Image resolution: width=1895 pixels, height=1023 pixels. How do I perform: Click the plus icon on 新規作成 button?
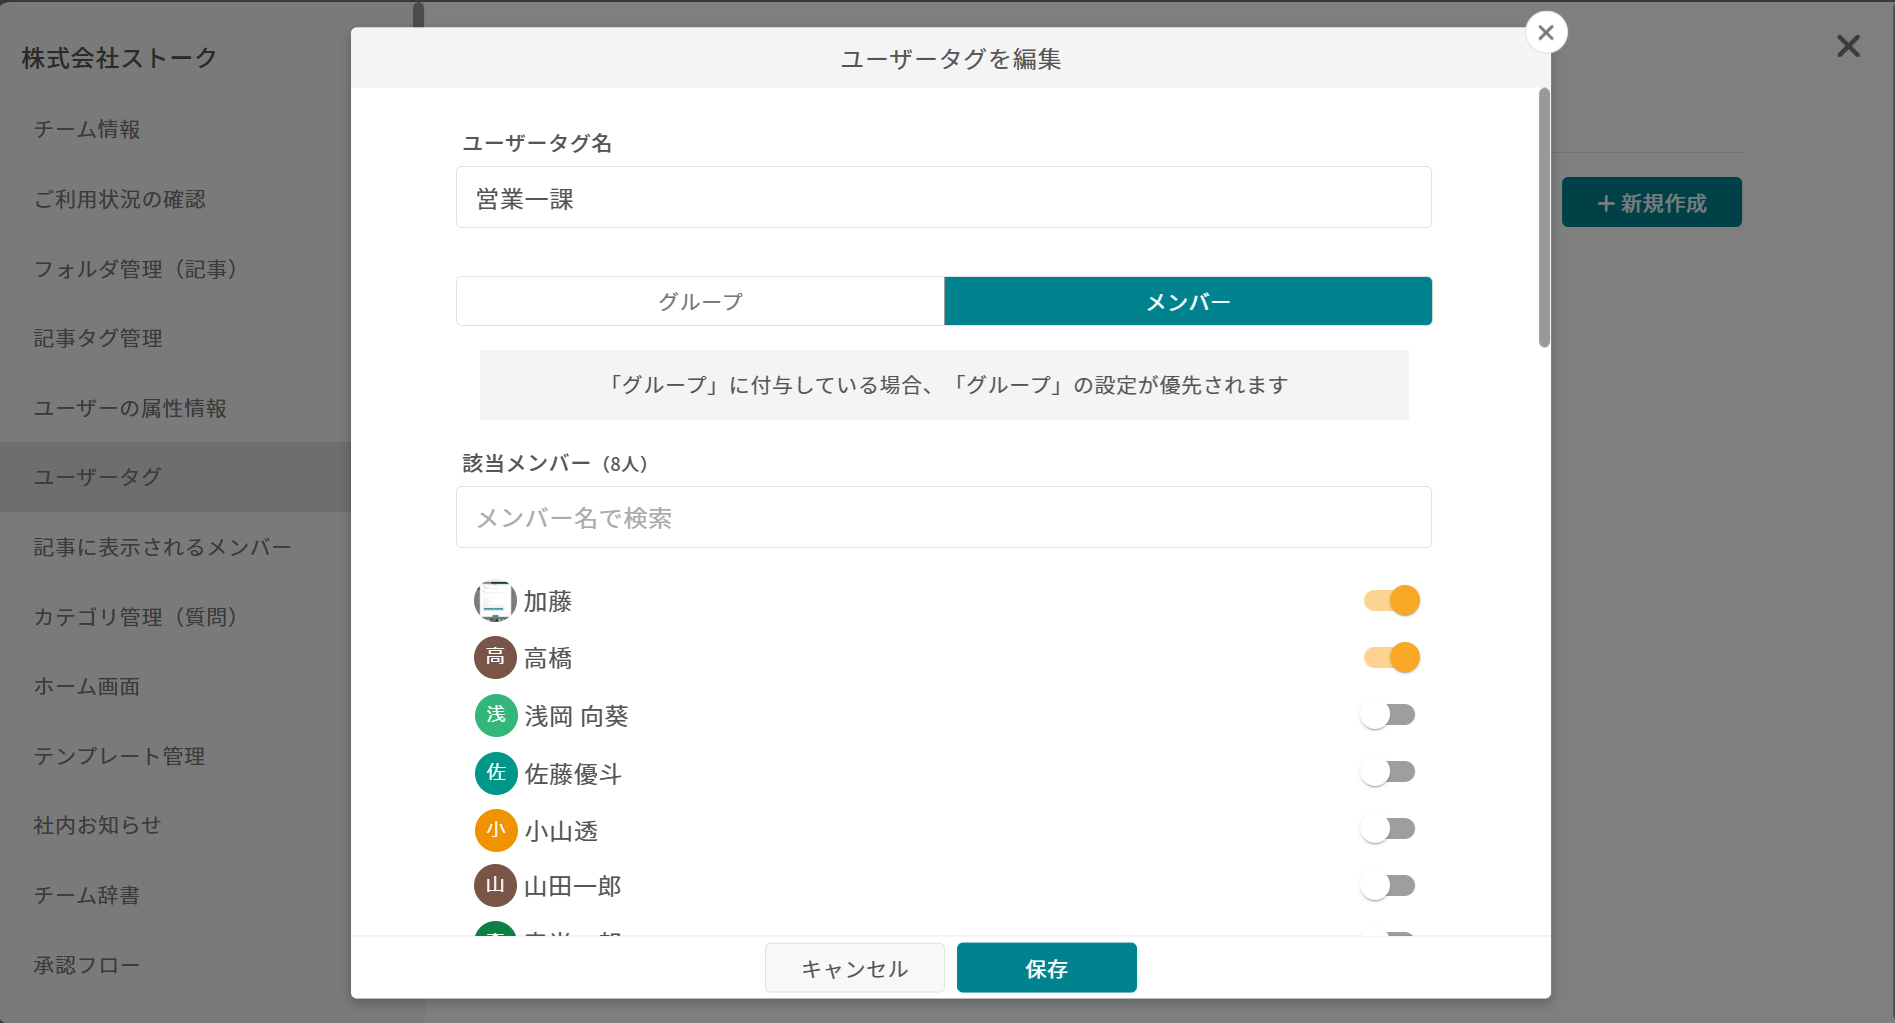click(1605, 204)
